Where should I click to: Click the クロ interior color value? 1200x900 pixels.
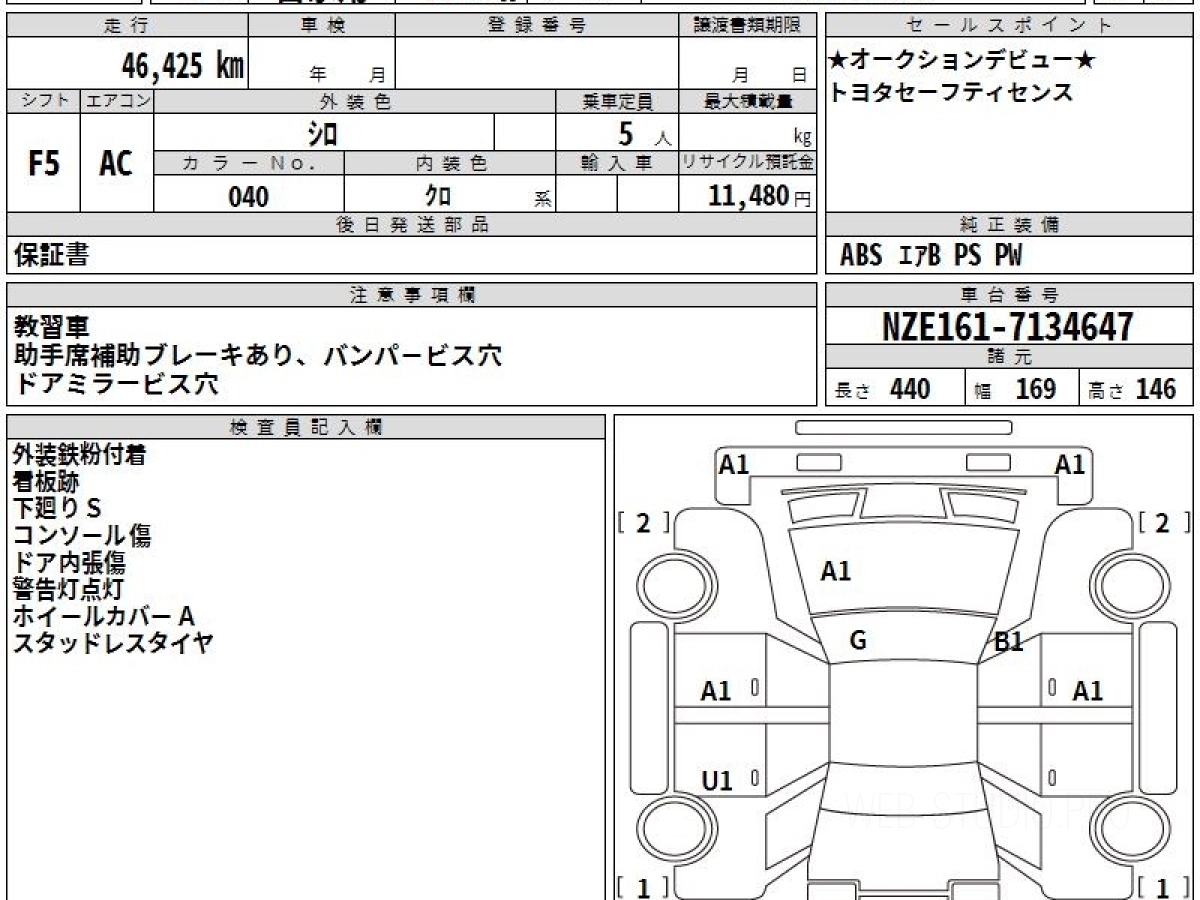coord(438,196)
